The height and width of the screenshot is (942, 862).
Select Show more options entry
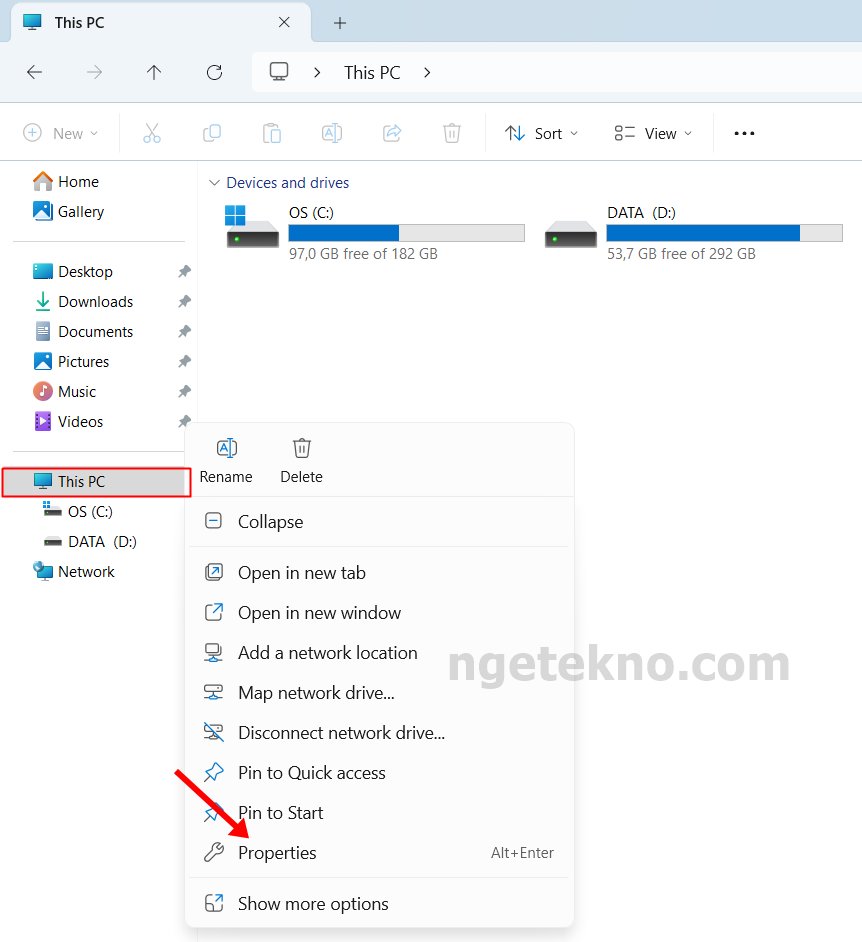point(313,904)
